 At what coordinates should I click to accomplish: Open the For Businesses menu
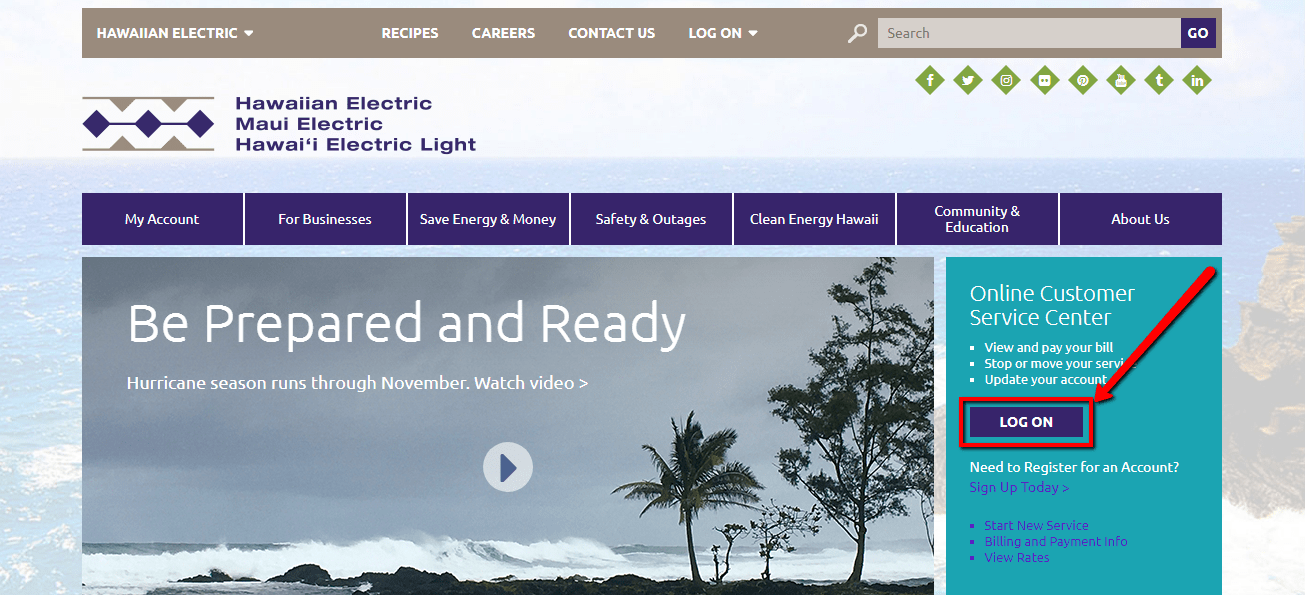click(325, 219)
